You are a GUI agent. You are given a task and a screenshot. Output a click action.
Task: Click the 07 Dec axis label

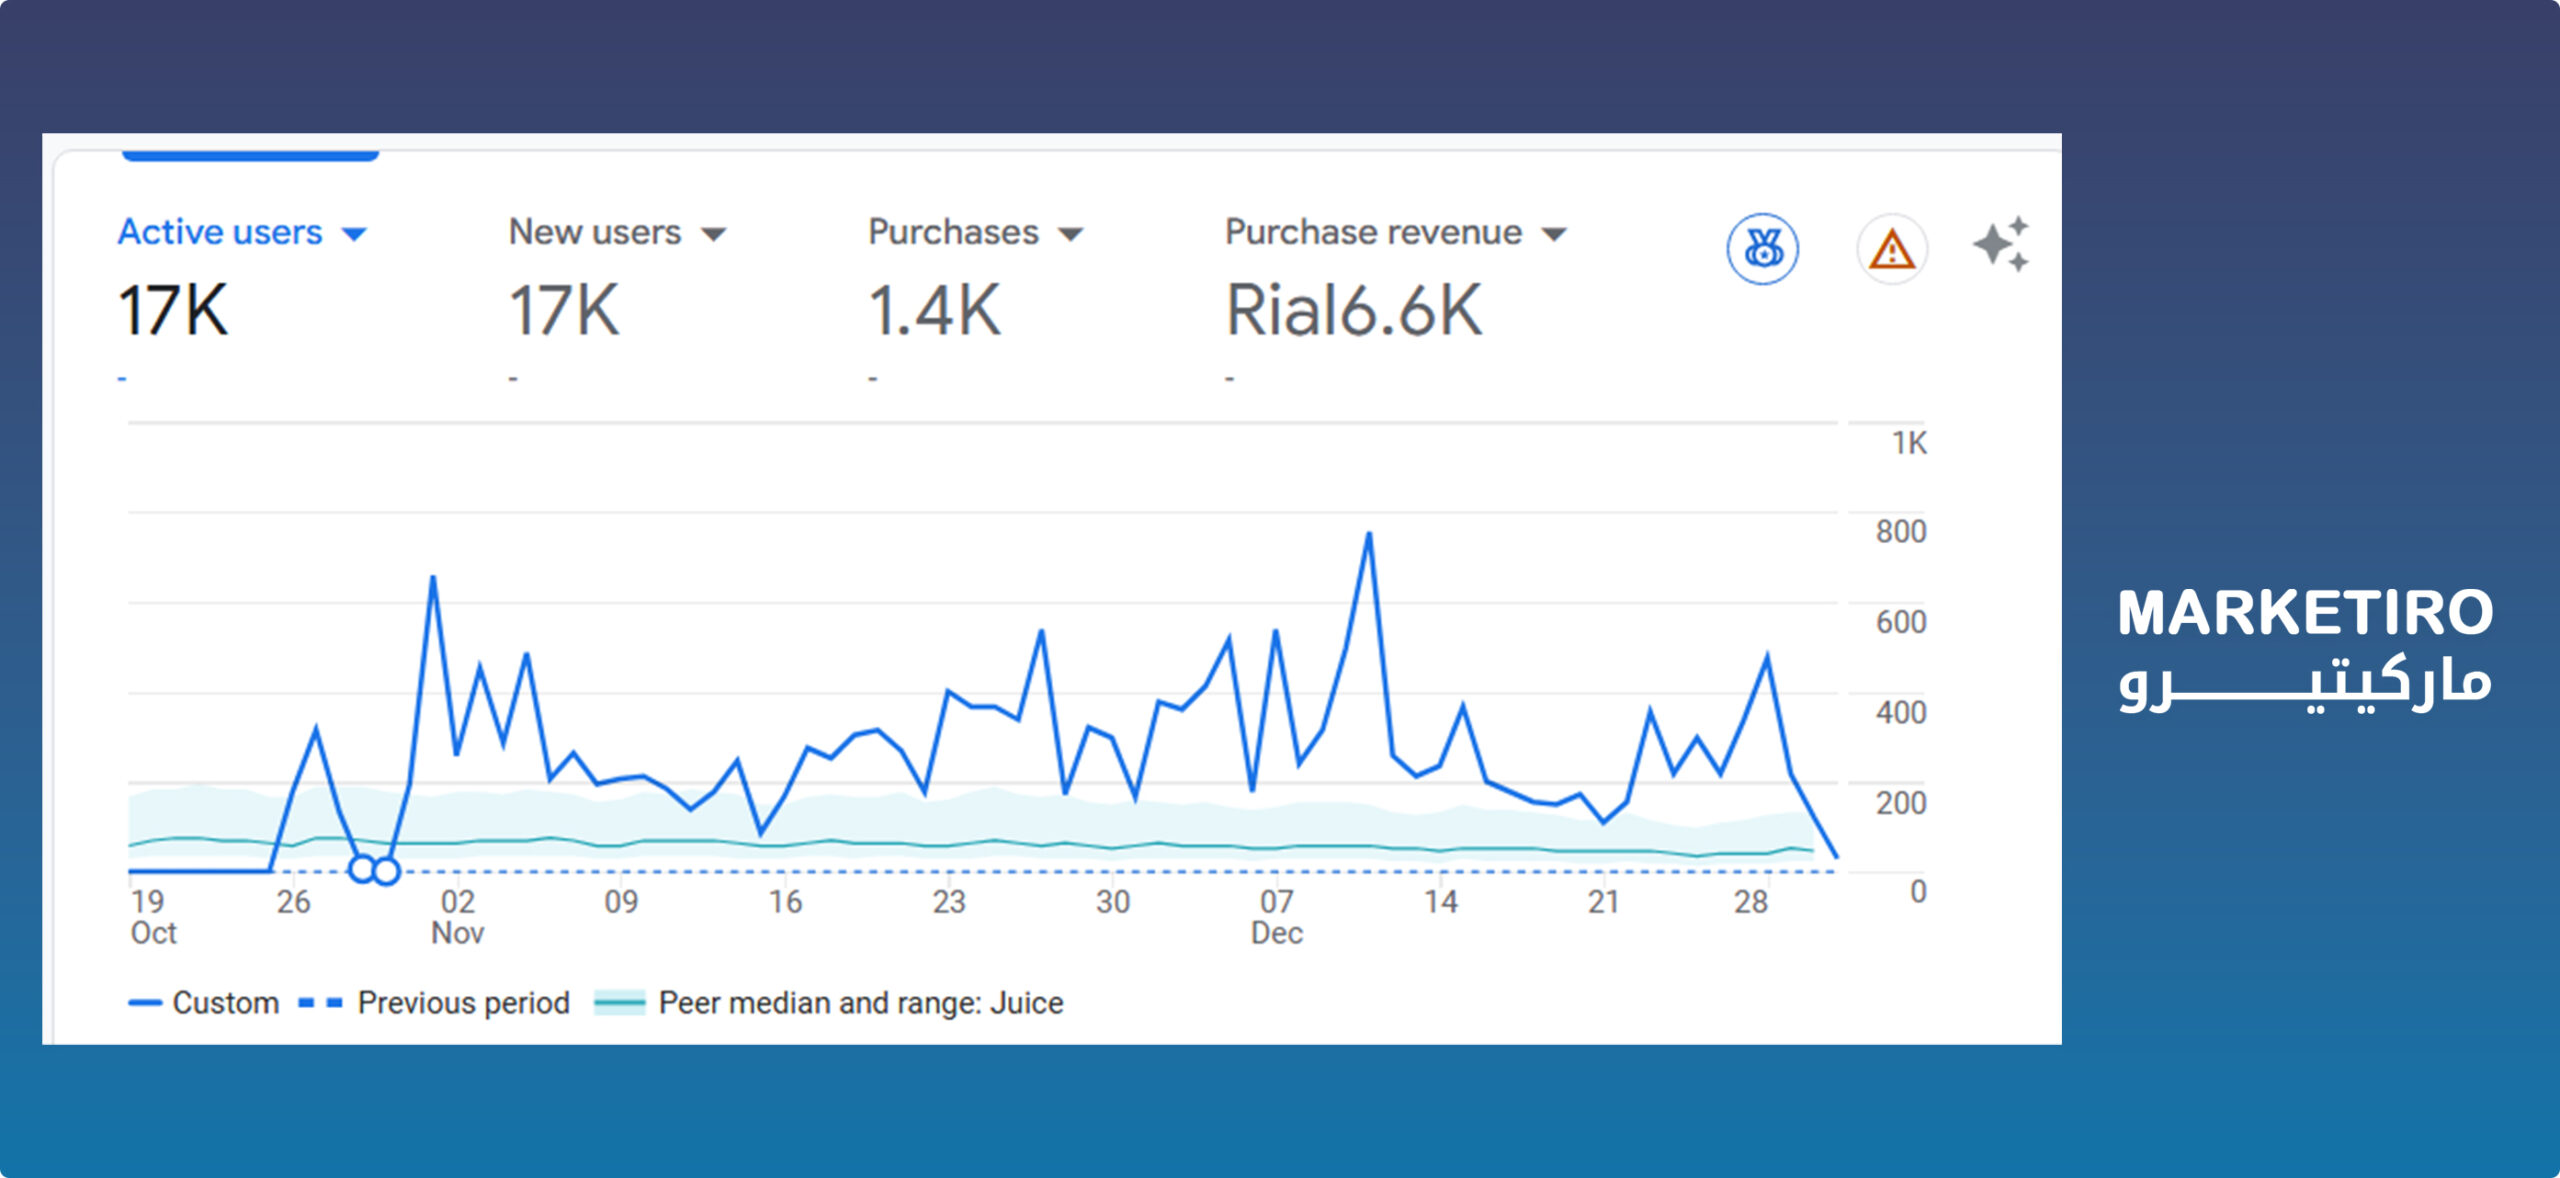(x=1276, y=916)
